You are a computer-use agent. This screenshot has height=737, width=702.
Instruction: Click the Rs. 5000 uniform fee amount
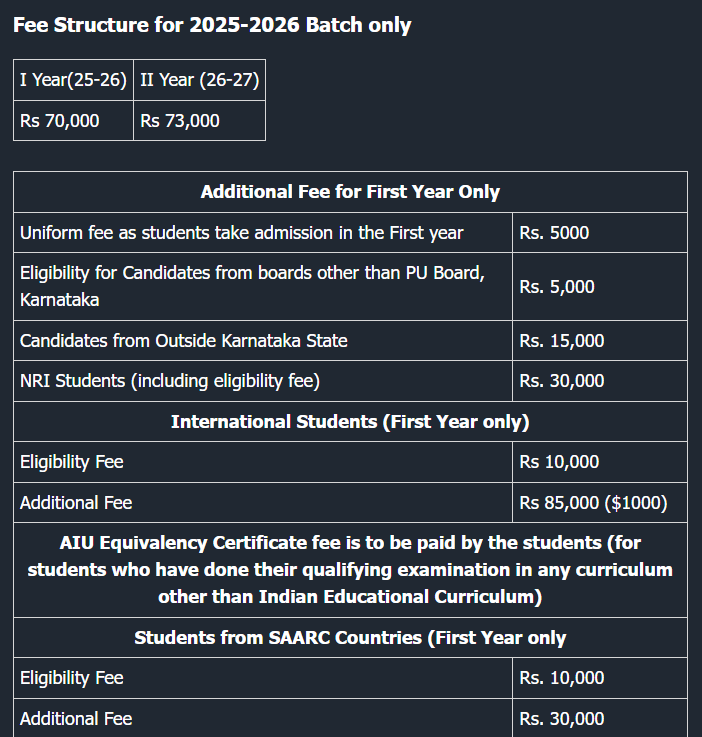click(x=554, y=233)
